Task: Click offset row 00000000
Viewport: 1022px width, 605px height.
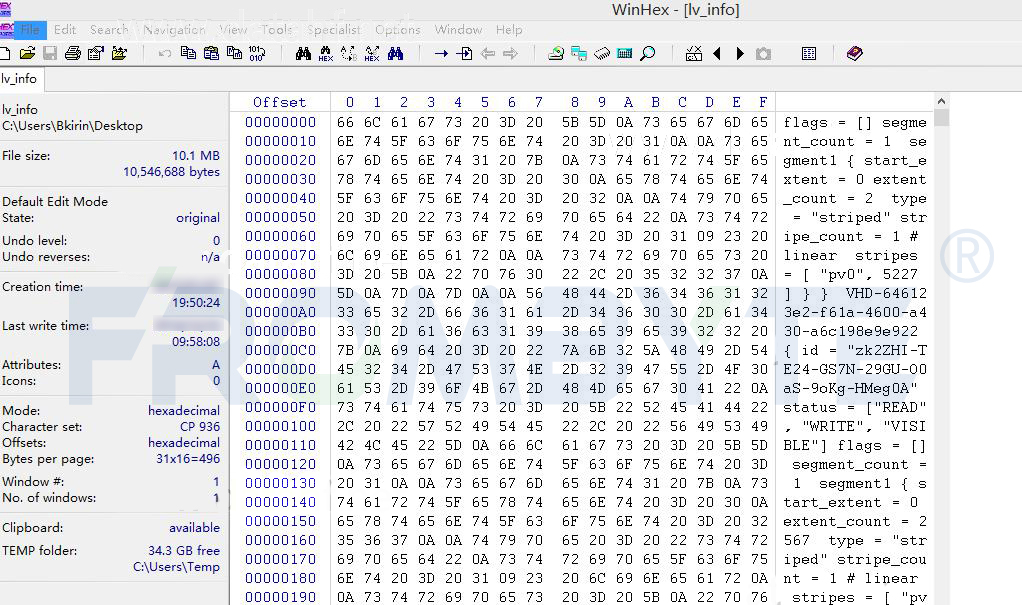Action: click(x=280, y=122)
